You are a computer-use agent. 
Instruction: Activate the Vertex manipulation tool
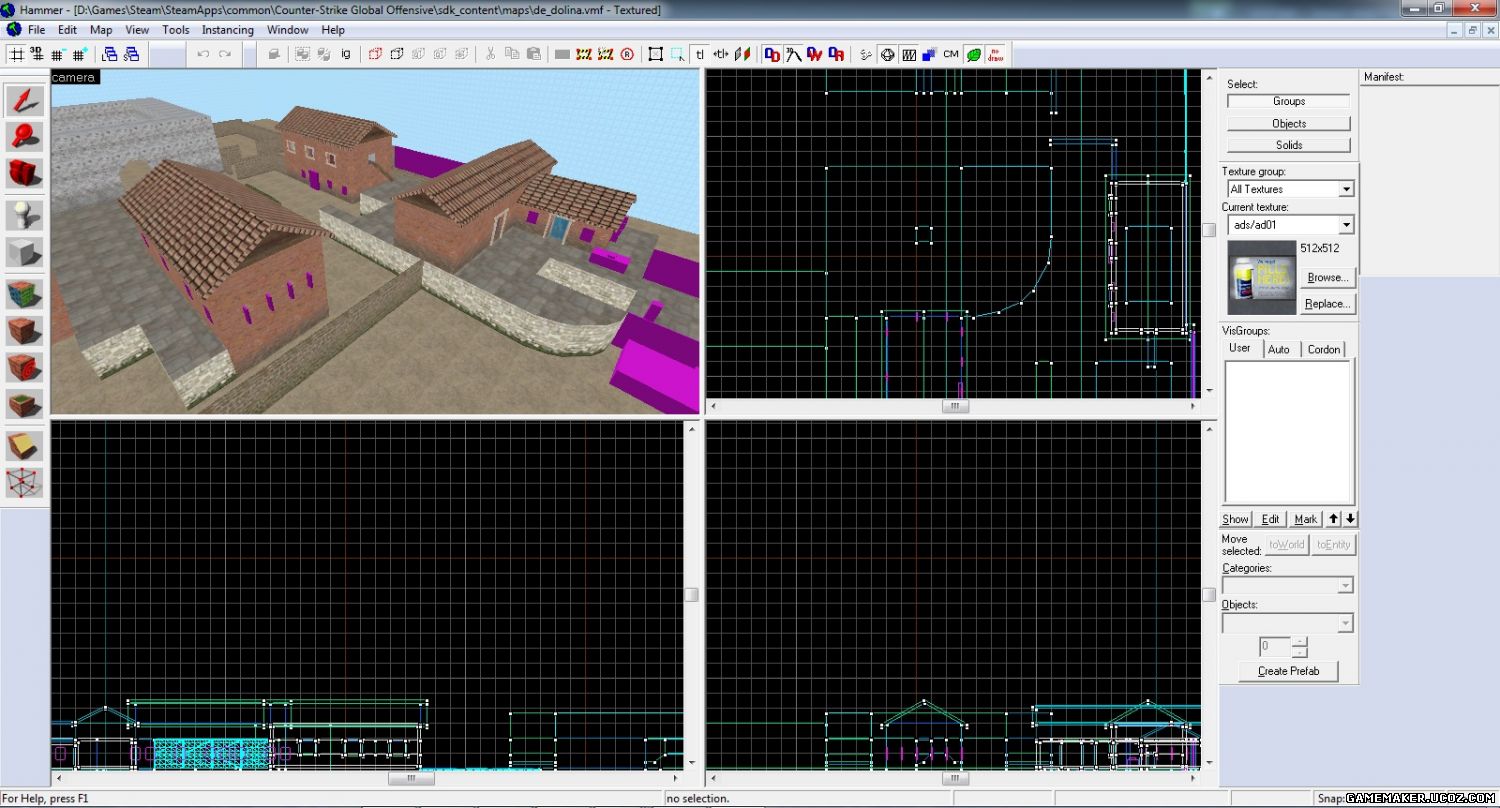(x=24, y=482)
